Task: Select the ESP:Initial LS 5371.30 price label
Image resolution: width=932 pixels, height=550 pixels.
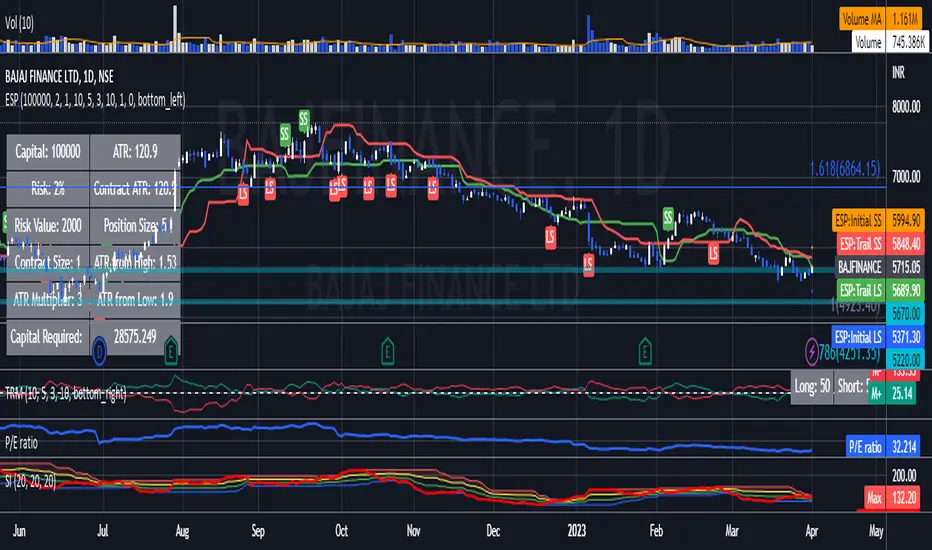Action: tap(878, 337)
